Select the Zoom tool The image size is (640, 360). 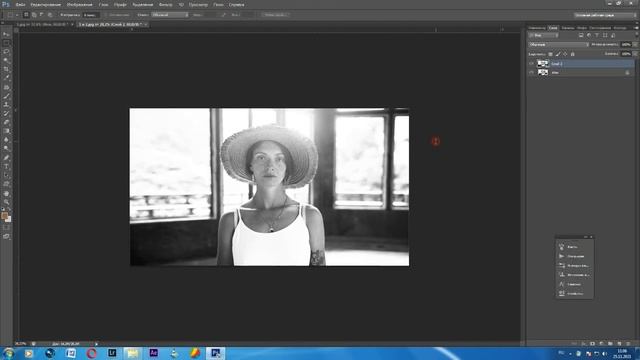point(6,202)
